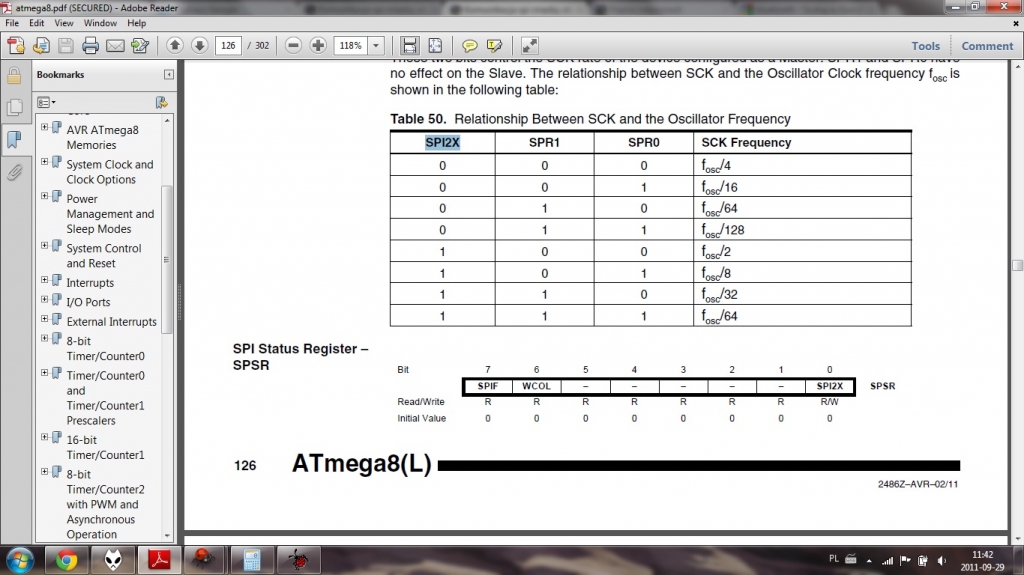The image size is (1024, 575).
Task: Zoom in with the plus button
Action: [318, 45]
